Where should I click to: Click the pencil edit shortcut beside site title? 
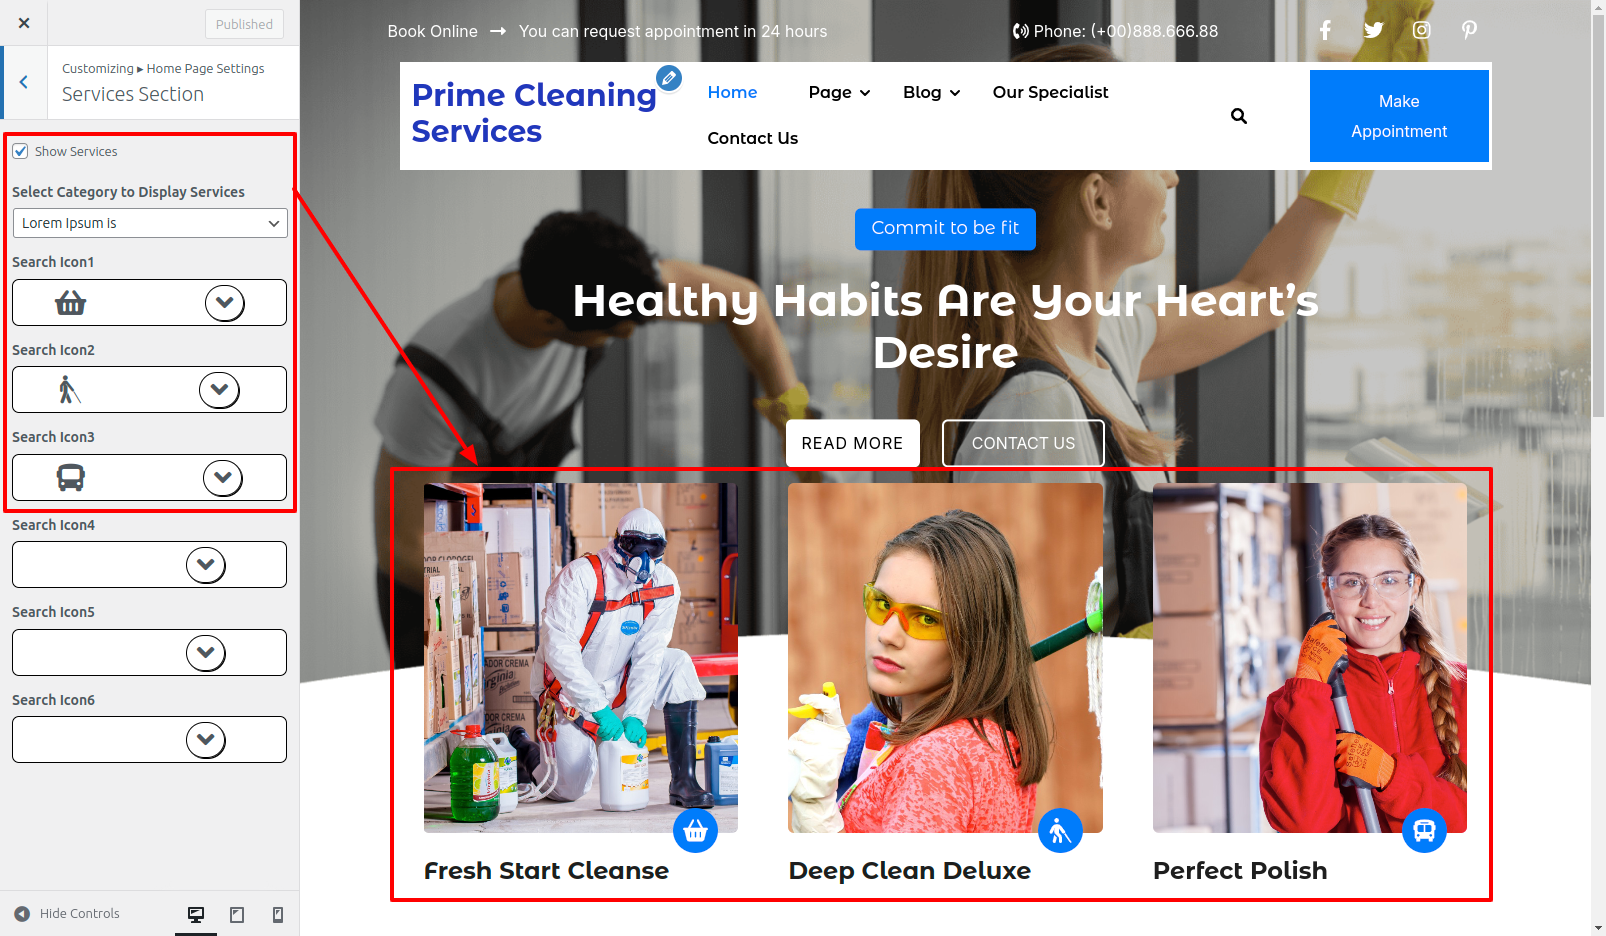point(669,77)
